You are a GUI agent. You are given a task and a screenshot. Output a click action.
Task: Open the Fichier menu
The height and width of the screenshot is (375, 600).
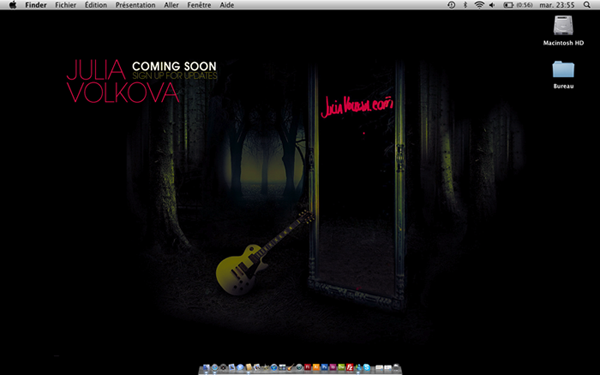click(65, 5)
